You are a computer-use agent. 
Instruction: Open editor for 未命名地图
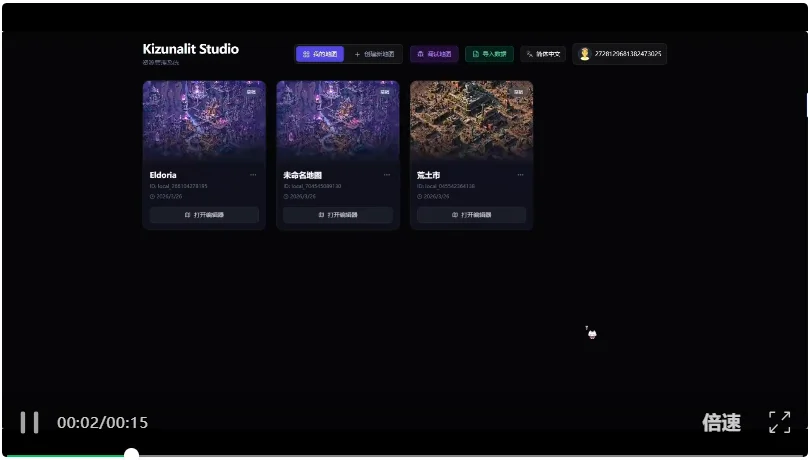pyautogui.click(x=338, y=215)
